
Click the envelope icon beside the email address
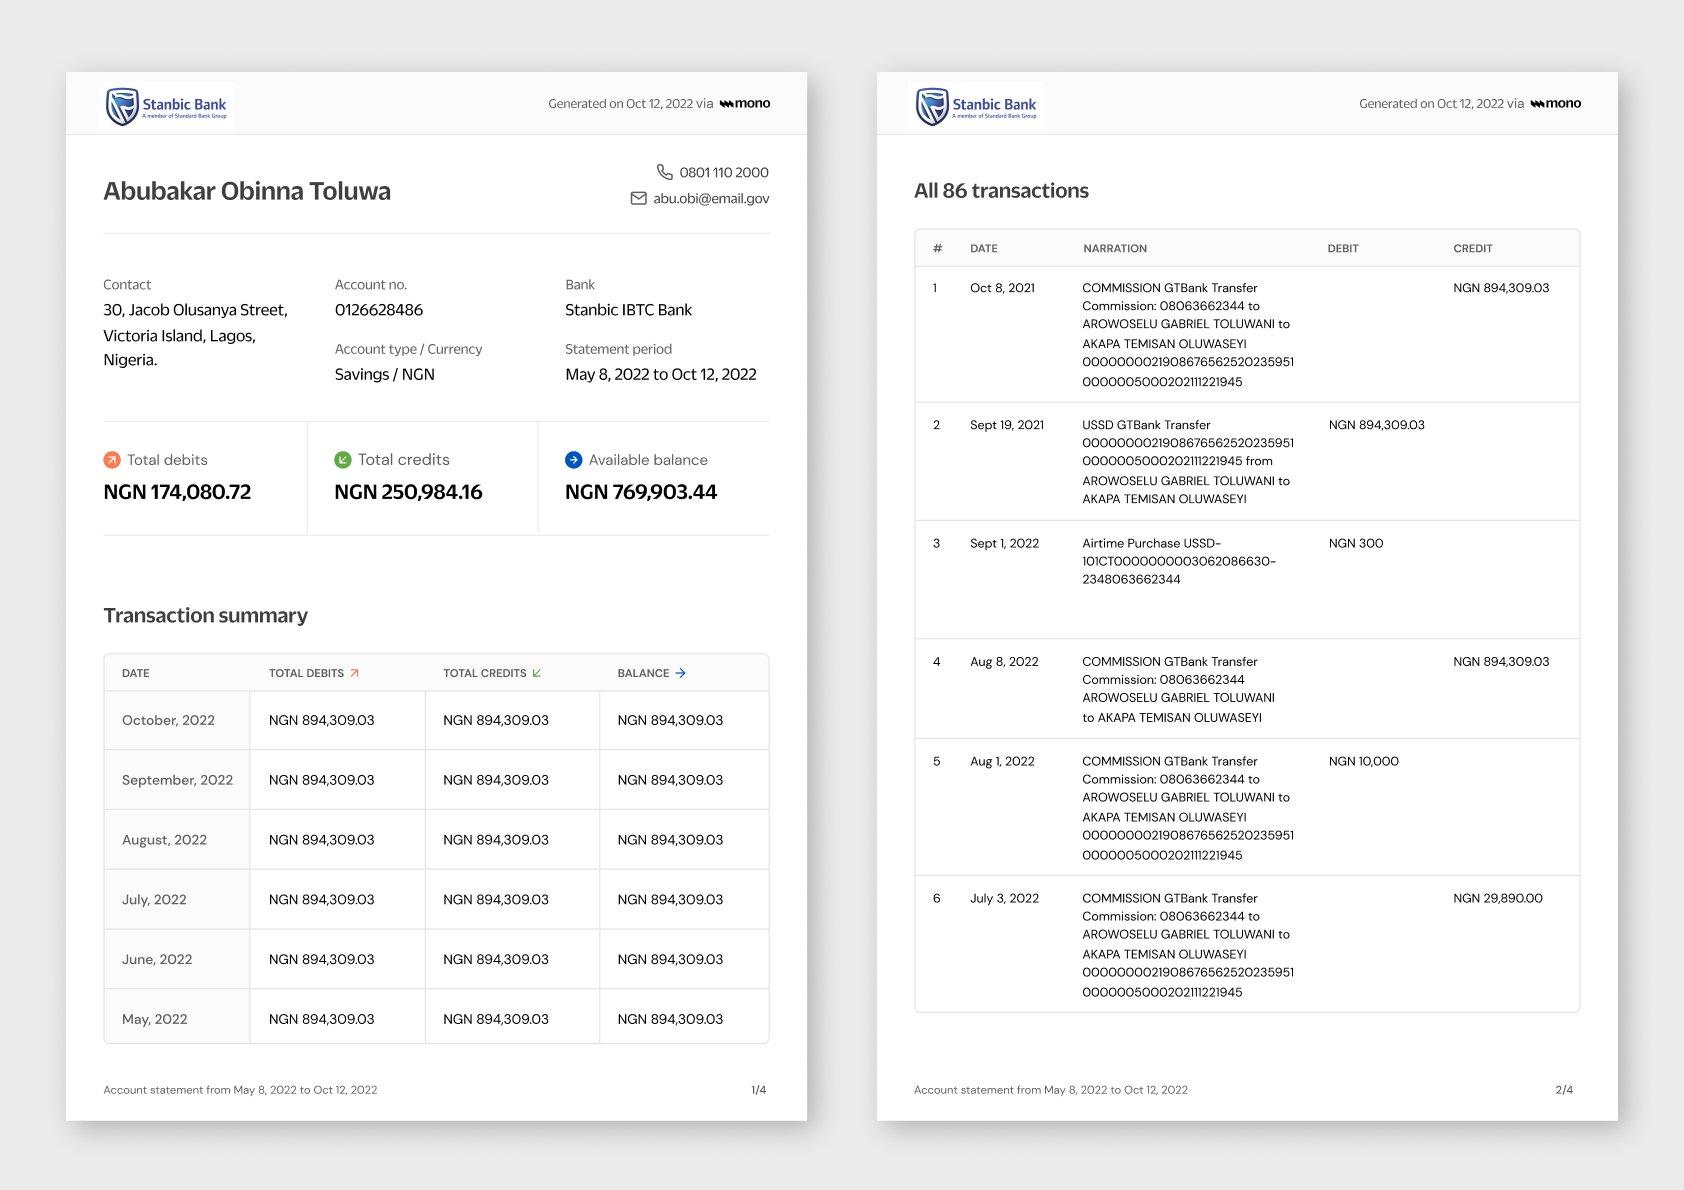click(x=638, y=199)
